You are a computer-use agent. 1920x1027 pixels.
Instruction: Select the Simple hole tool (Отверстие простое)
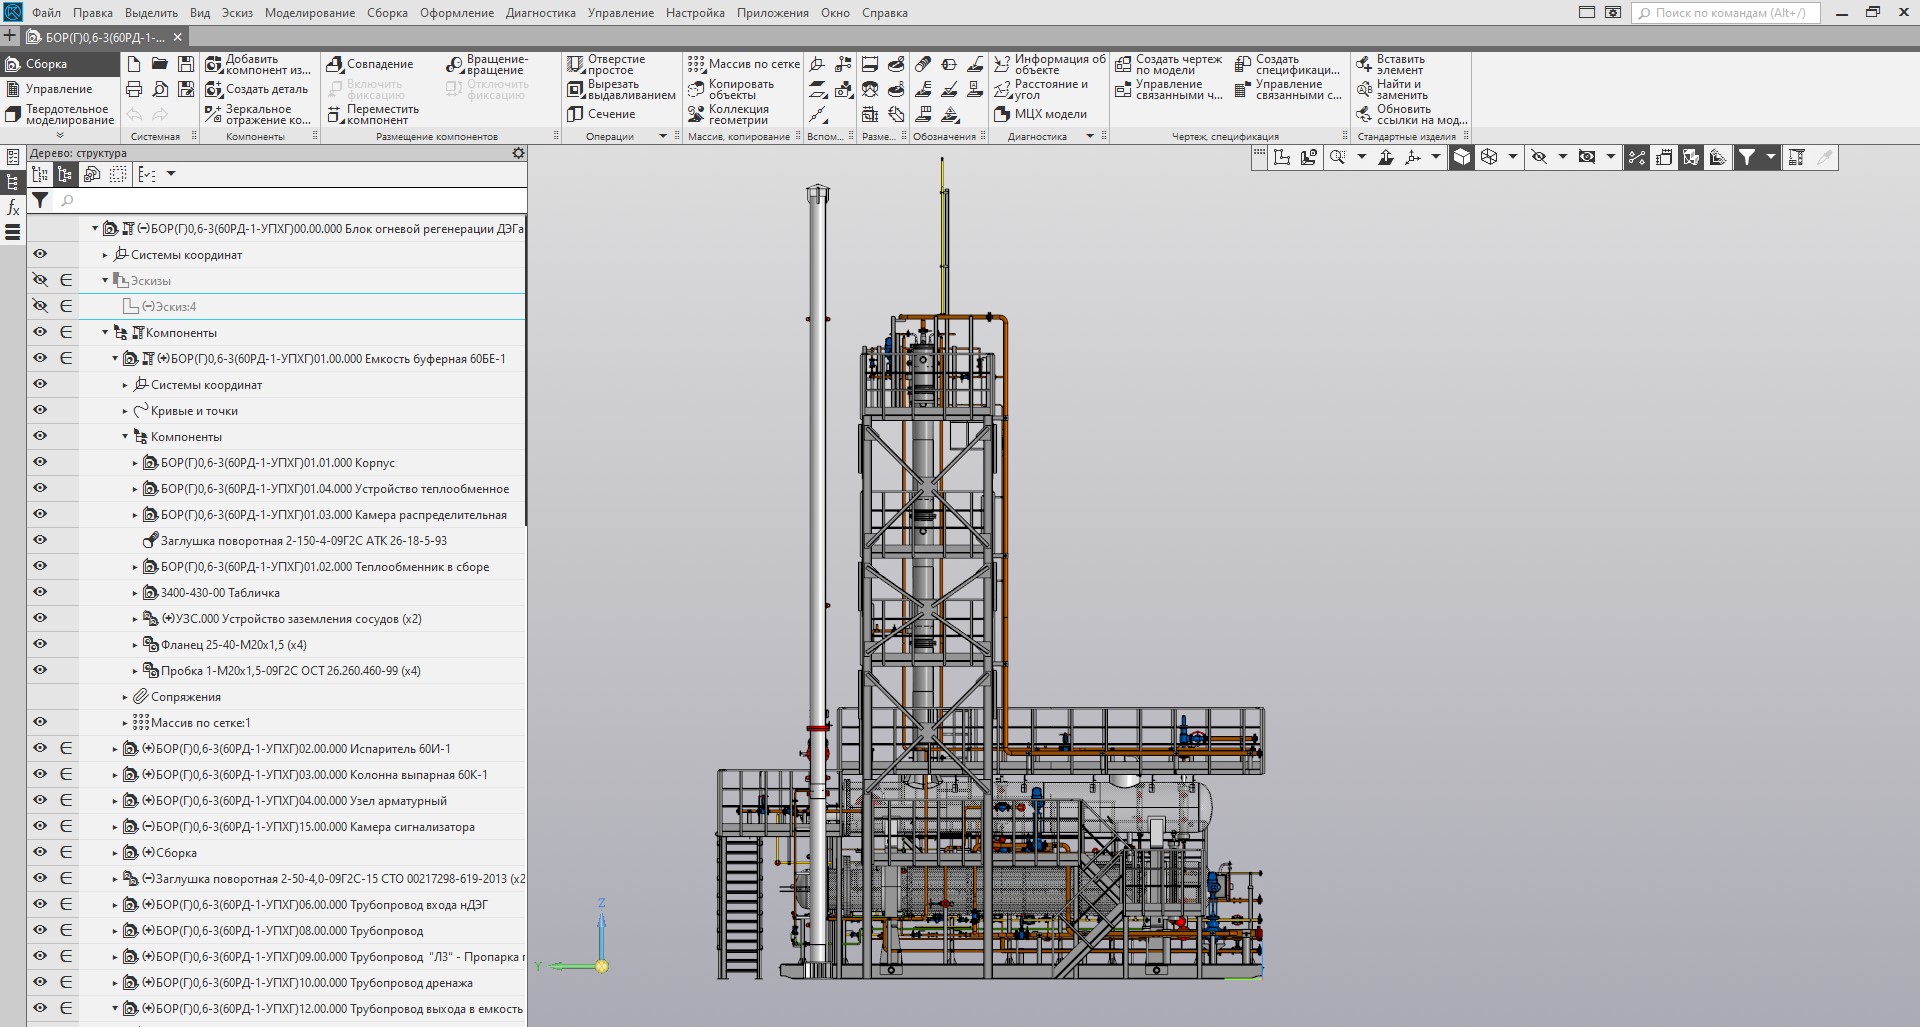coord(575,64)
